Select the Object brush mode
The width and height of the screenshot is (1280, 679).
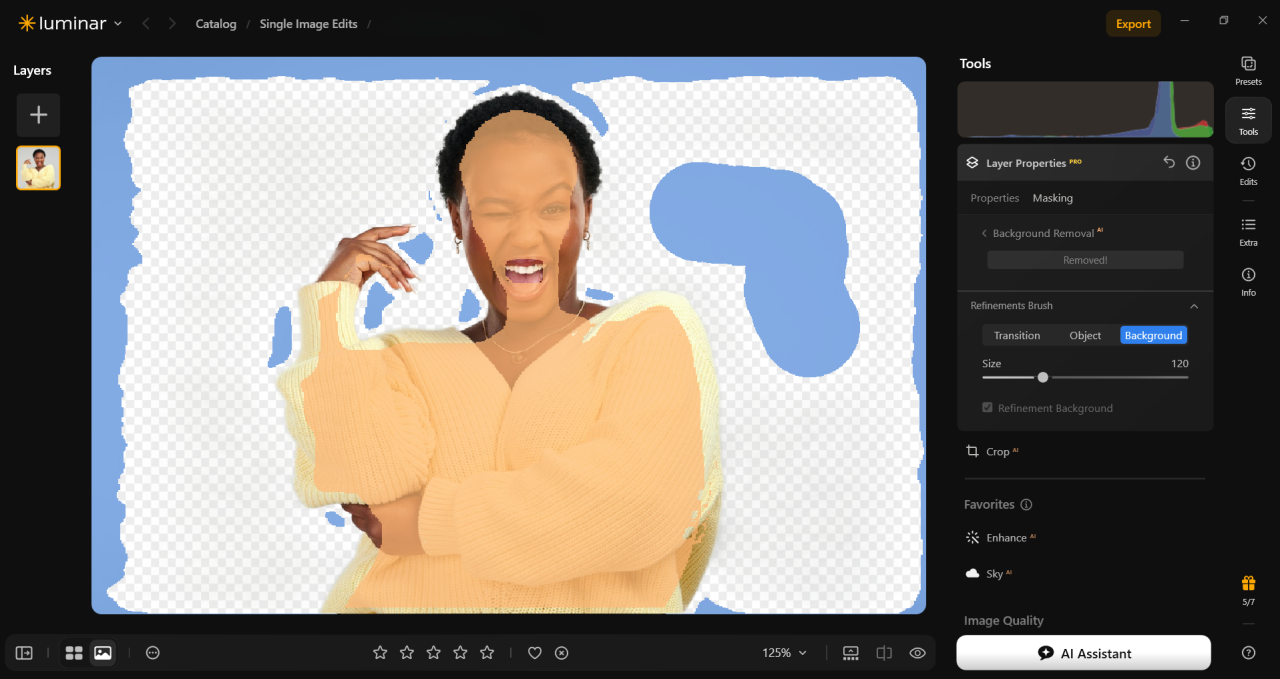(x=1085, y=336)
